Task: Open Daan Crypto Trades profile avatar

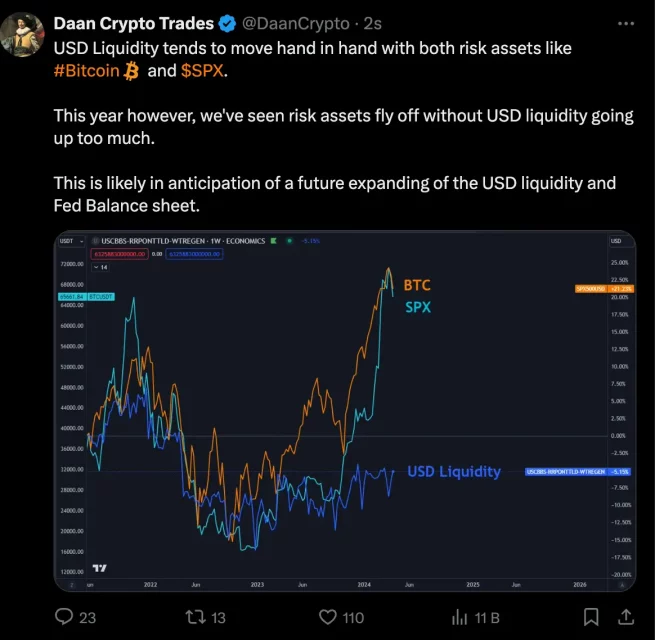Action: [22, 34]
